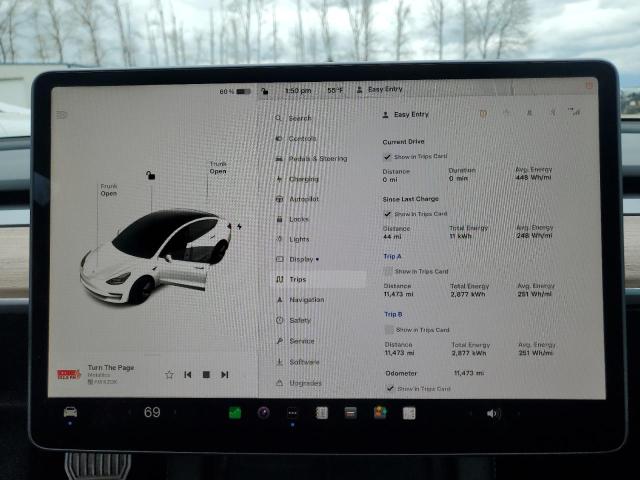640x480 pixels.
Task: Tap the unlock padlock icon above the car
Action: (x=151, y=176)
